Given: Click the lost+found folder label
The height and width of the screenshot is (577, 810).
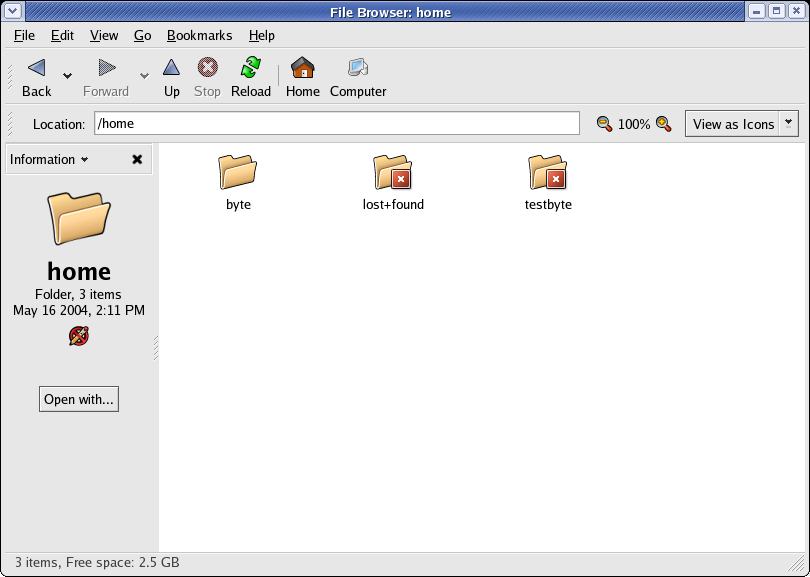Looking at the screenshot, I should [x=393, y=205].
